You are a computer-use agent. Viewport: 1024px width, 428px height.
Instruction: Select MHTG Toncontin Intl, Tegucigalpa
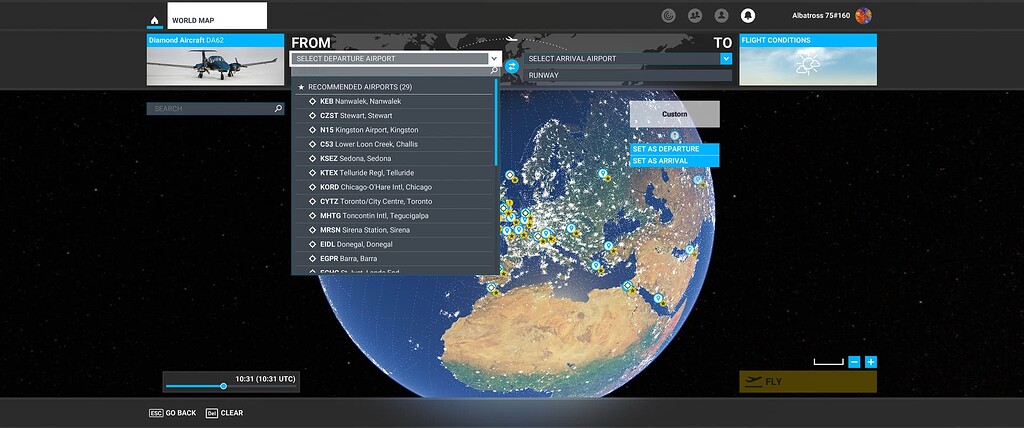[394, 216]
